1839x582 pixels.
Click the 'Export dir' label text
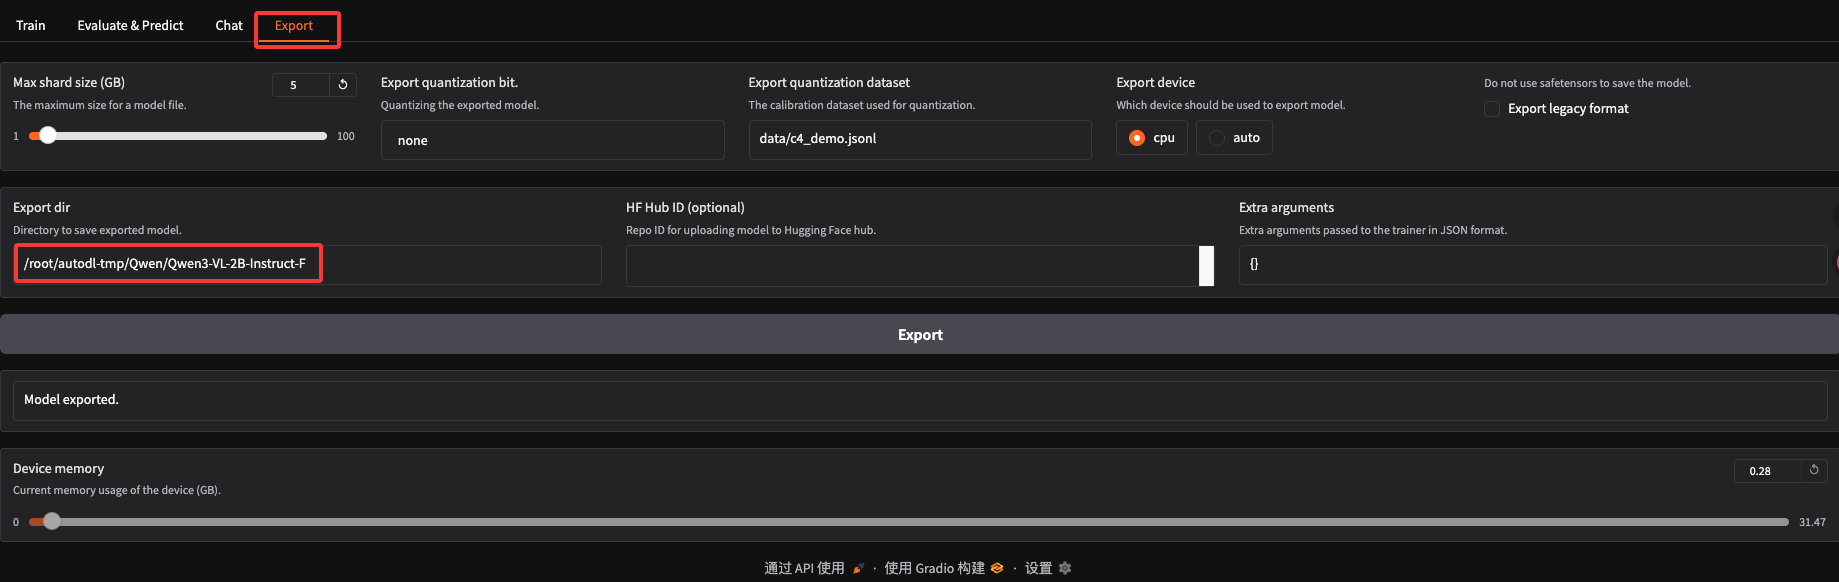click(x=41, y=208)
